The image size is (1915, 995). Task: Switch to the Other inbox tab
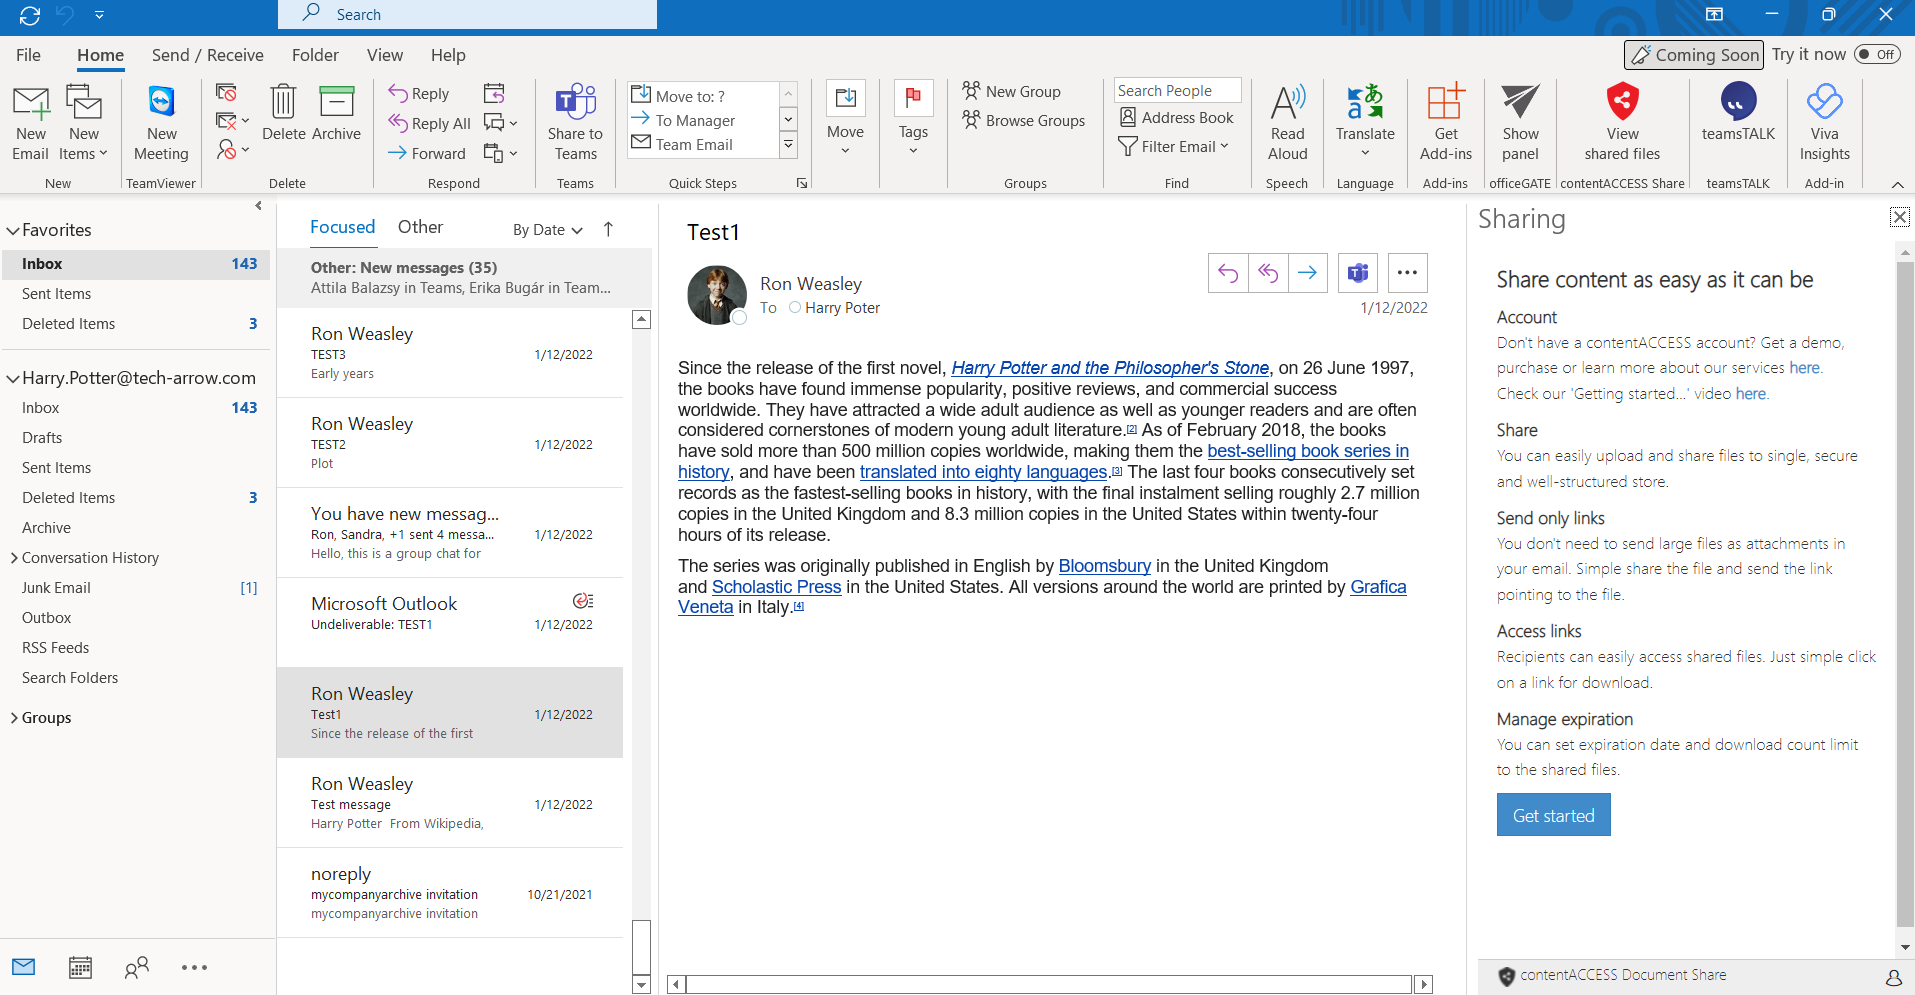coord(420,227)
